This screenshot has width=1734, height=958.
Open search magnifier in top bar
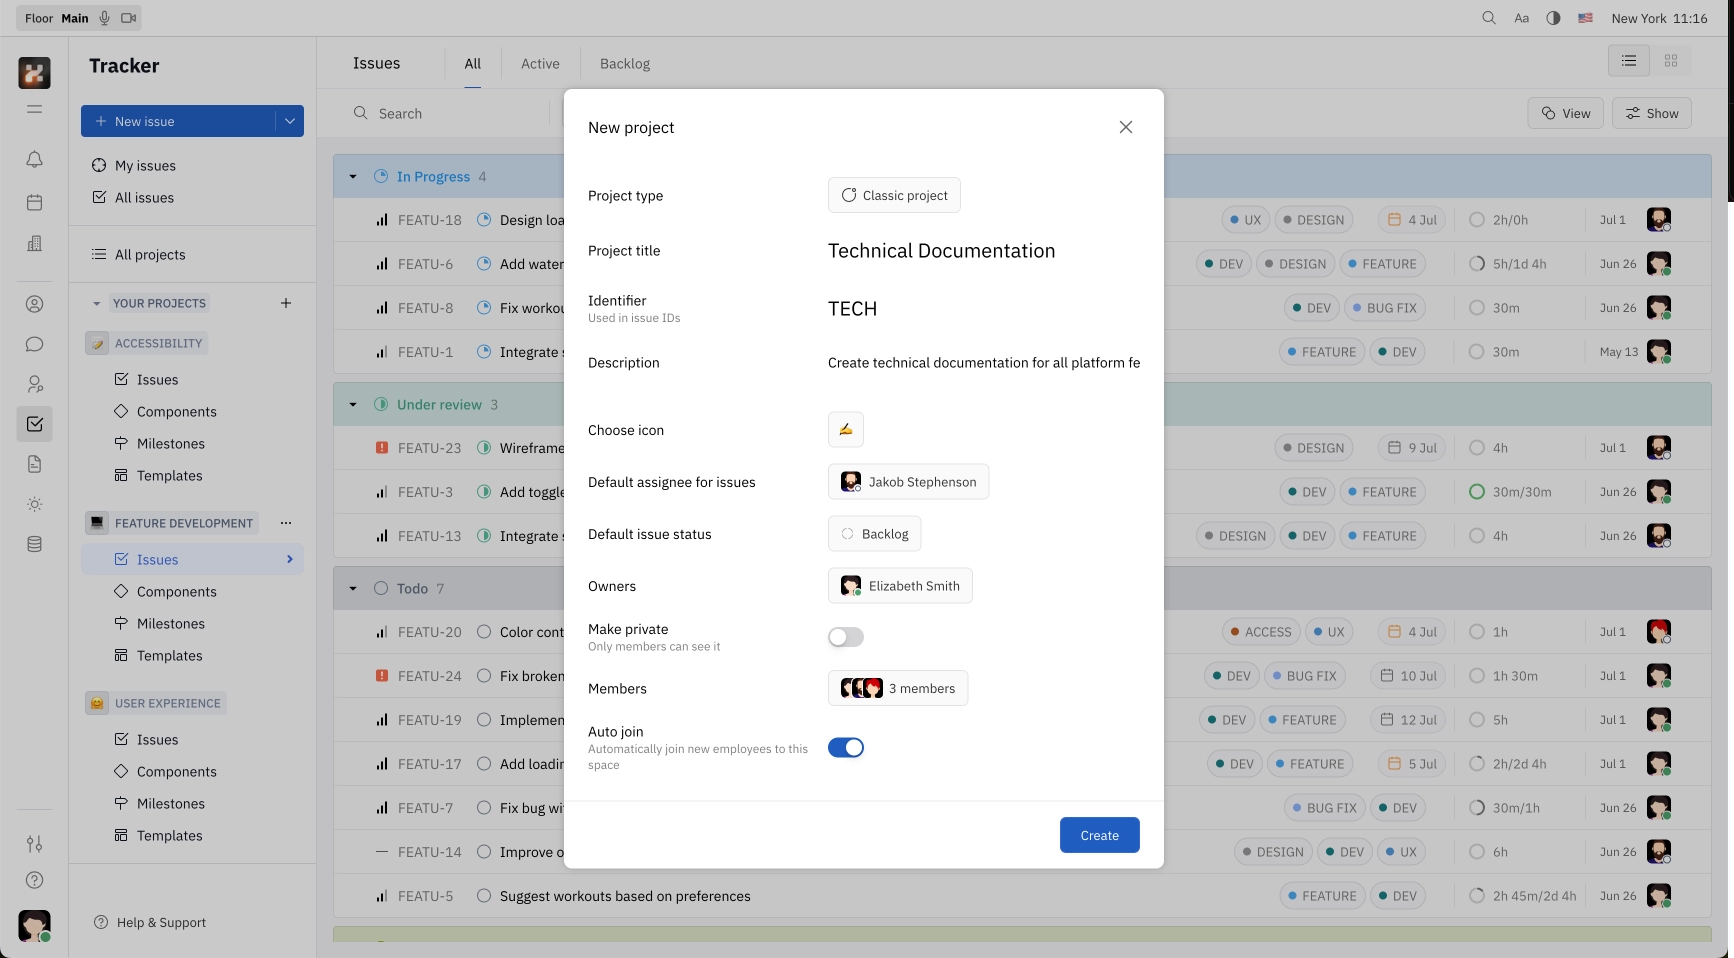(1489, 18)
